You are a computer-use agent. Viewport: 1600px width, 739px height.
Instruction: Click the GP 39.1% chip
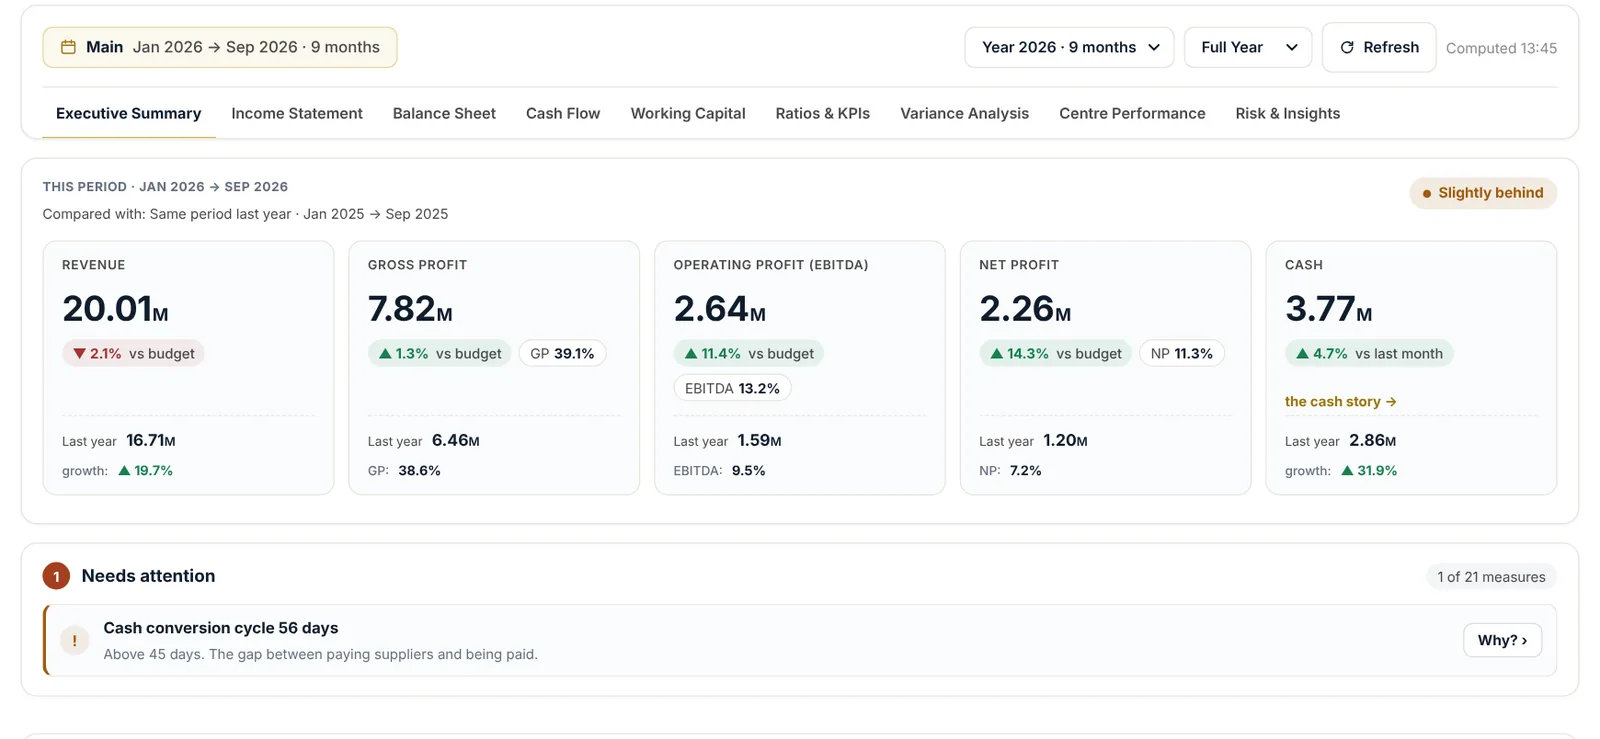(562, 353)
